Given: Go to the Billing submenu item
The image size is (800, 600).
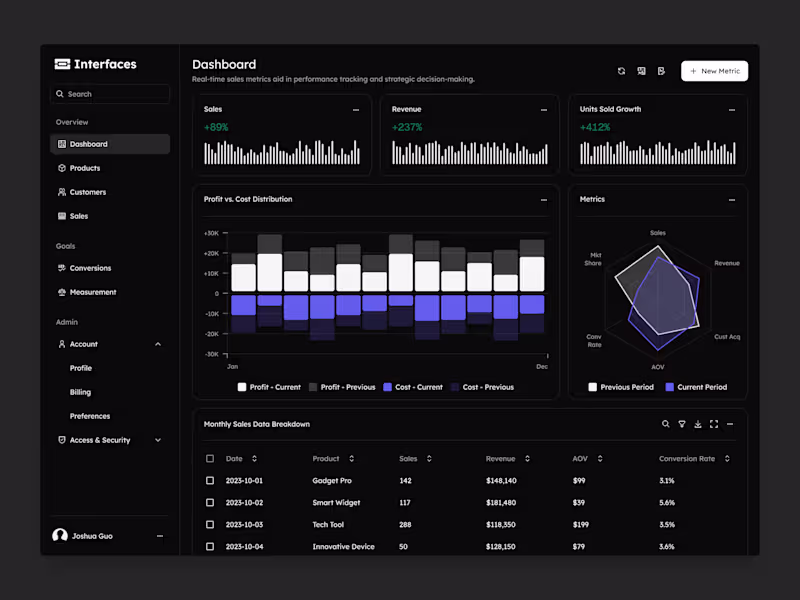Looking at the screenshot, I should tap(80, 392).
